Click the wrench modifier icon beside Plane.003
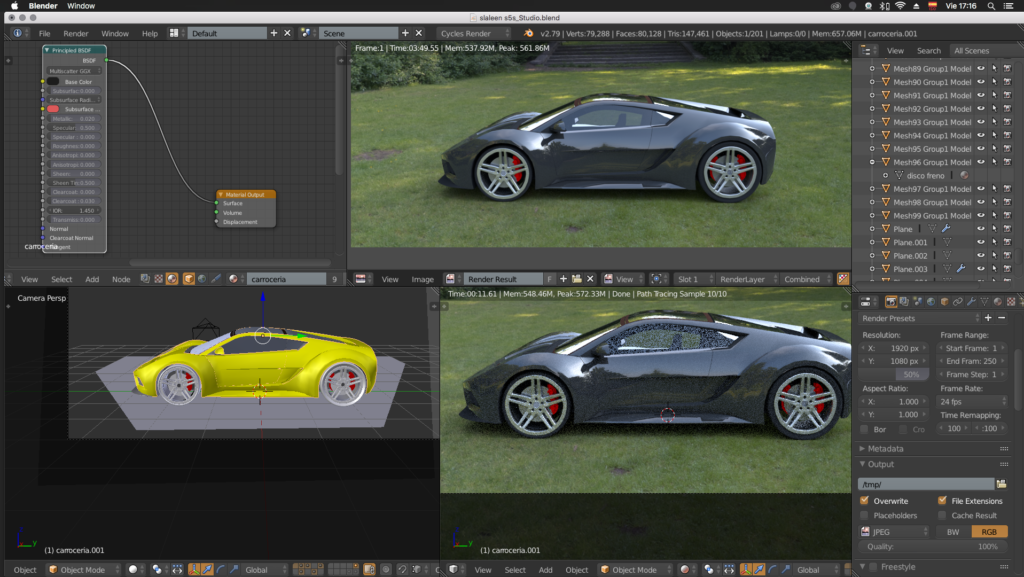 click(962, 268)
